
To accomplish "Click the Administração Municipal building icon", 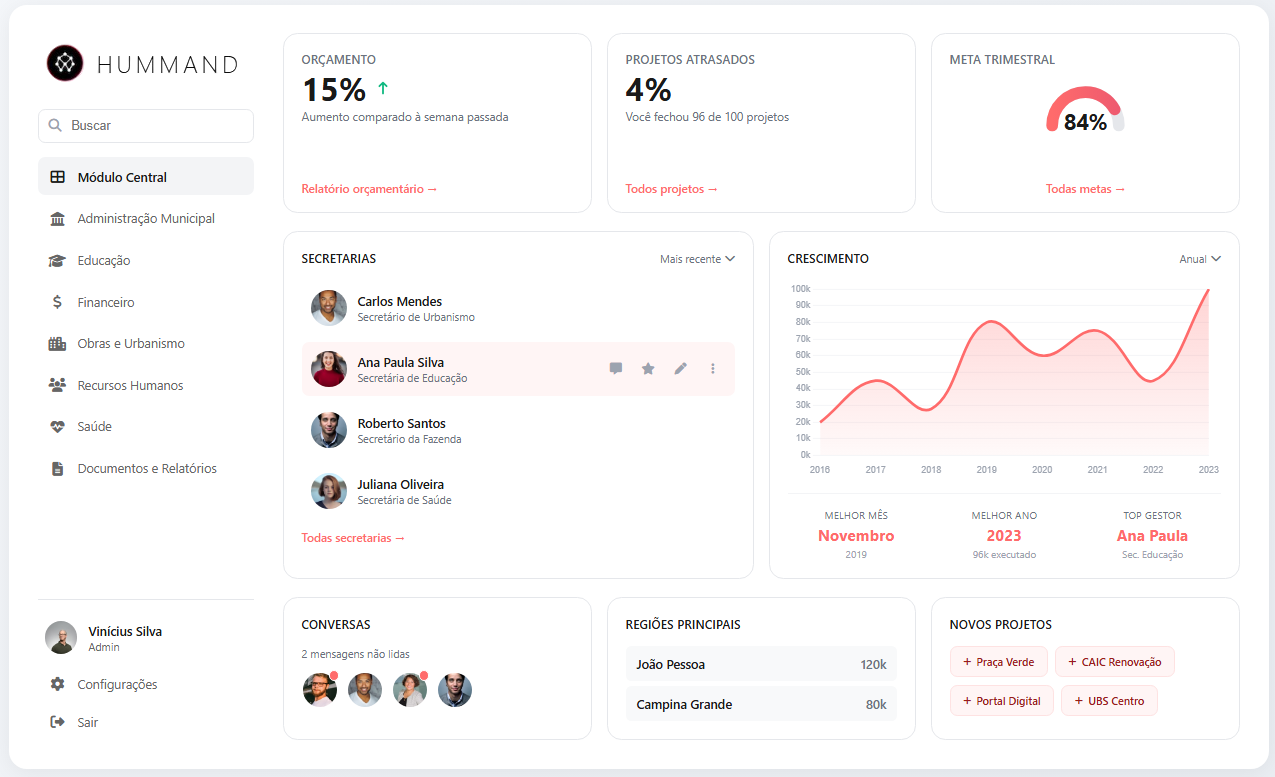I will 58,218.
